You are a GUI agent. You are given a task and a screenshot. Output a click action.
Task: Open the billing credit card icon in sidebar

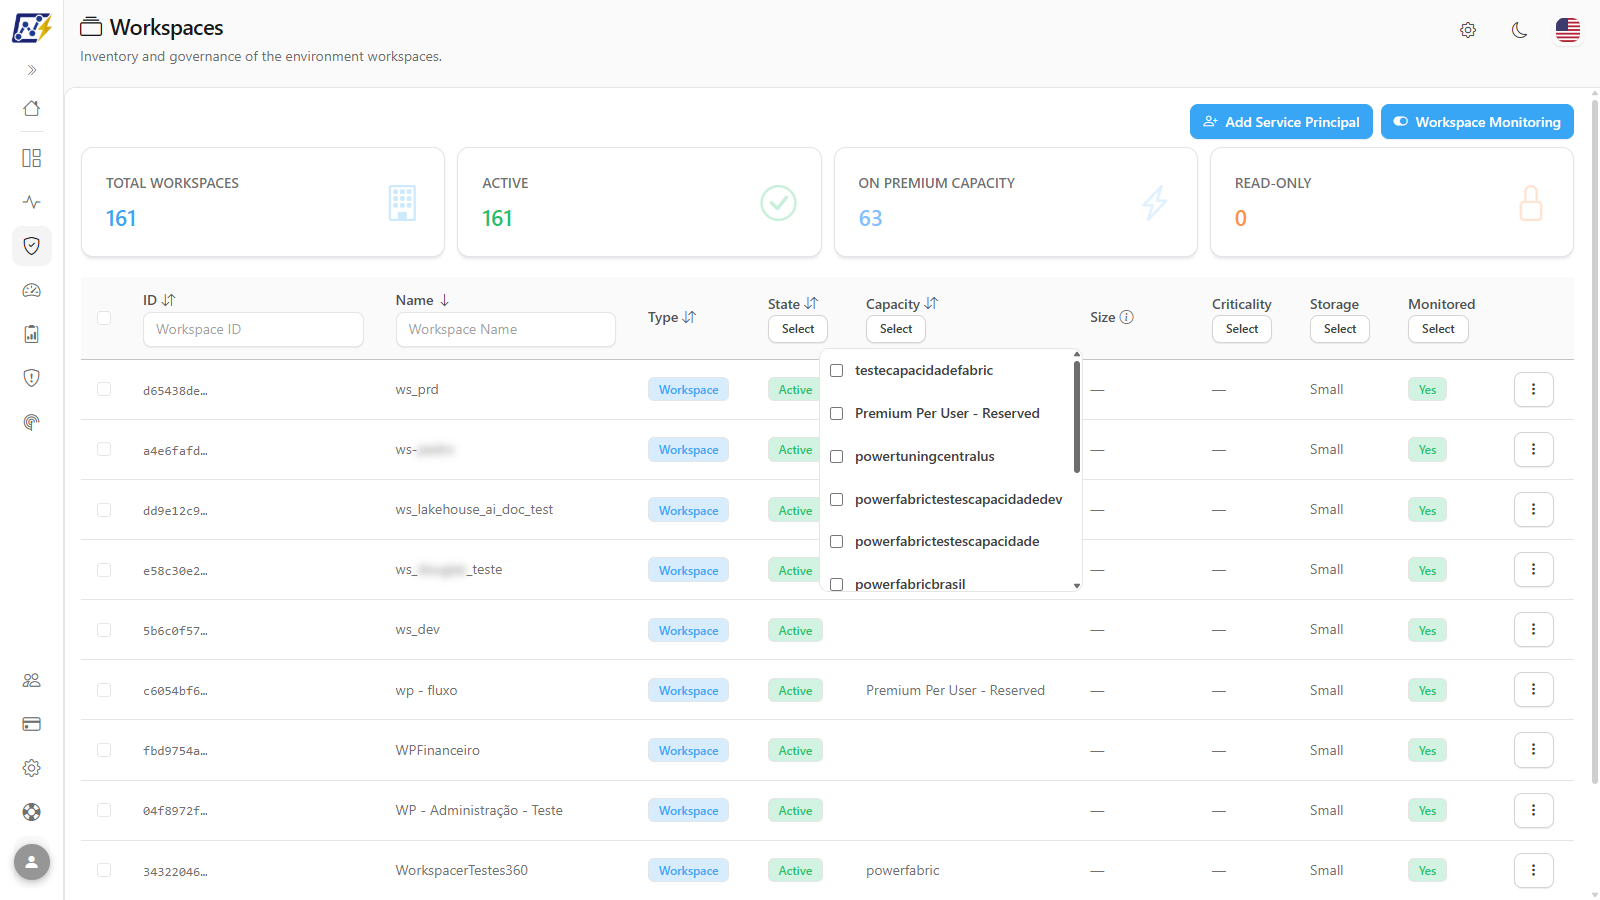pos(32,724)
